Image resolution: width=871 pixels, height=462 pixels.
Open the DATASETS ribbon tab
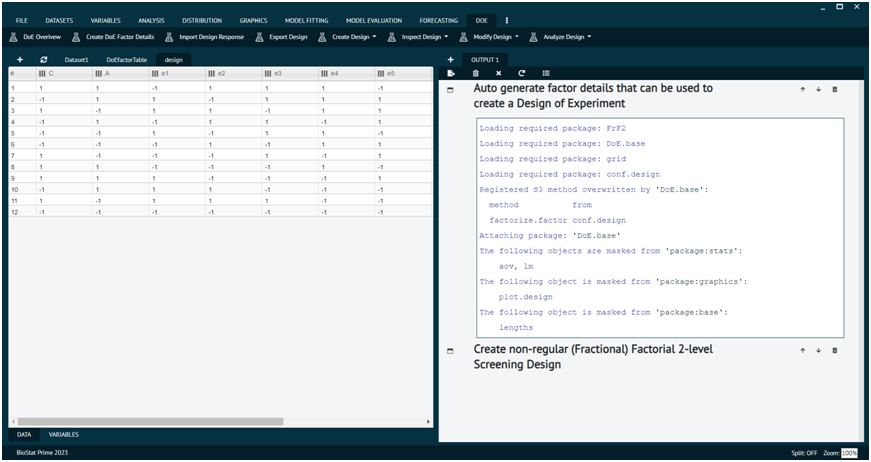point(59,21)
